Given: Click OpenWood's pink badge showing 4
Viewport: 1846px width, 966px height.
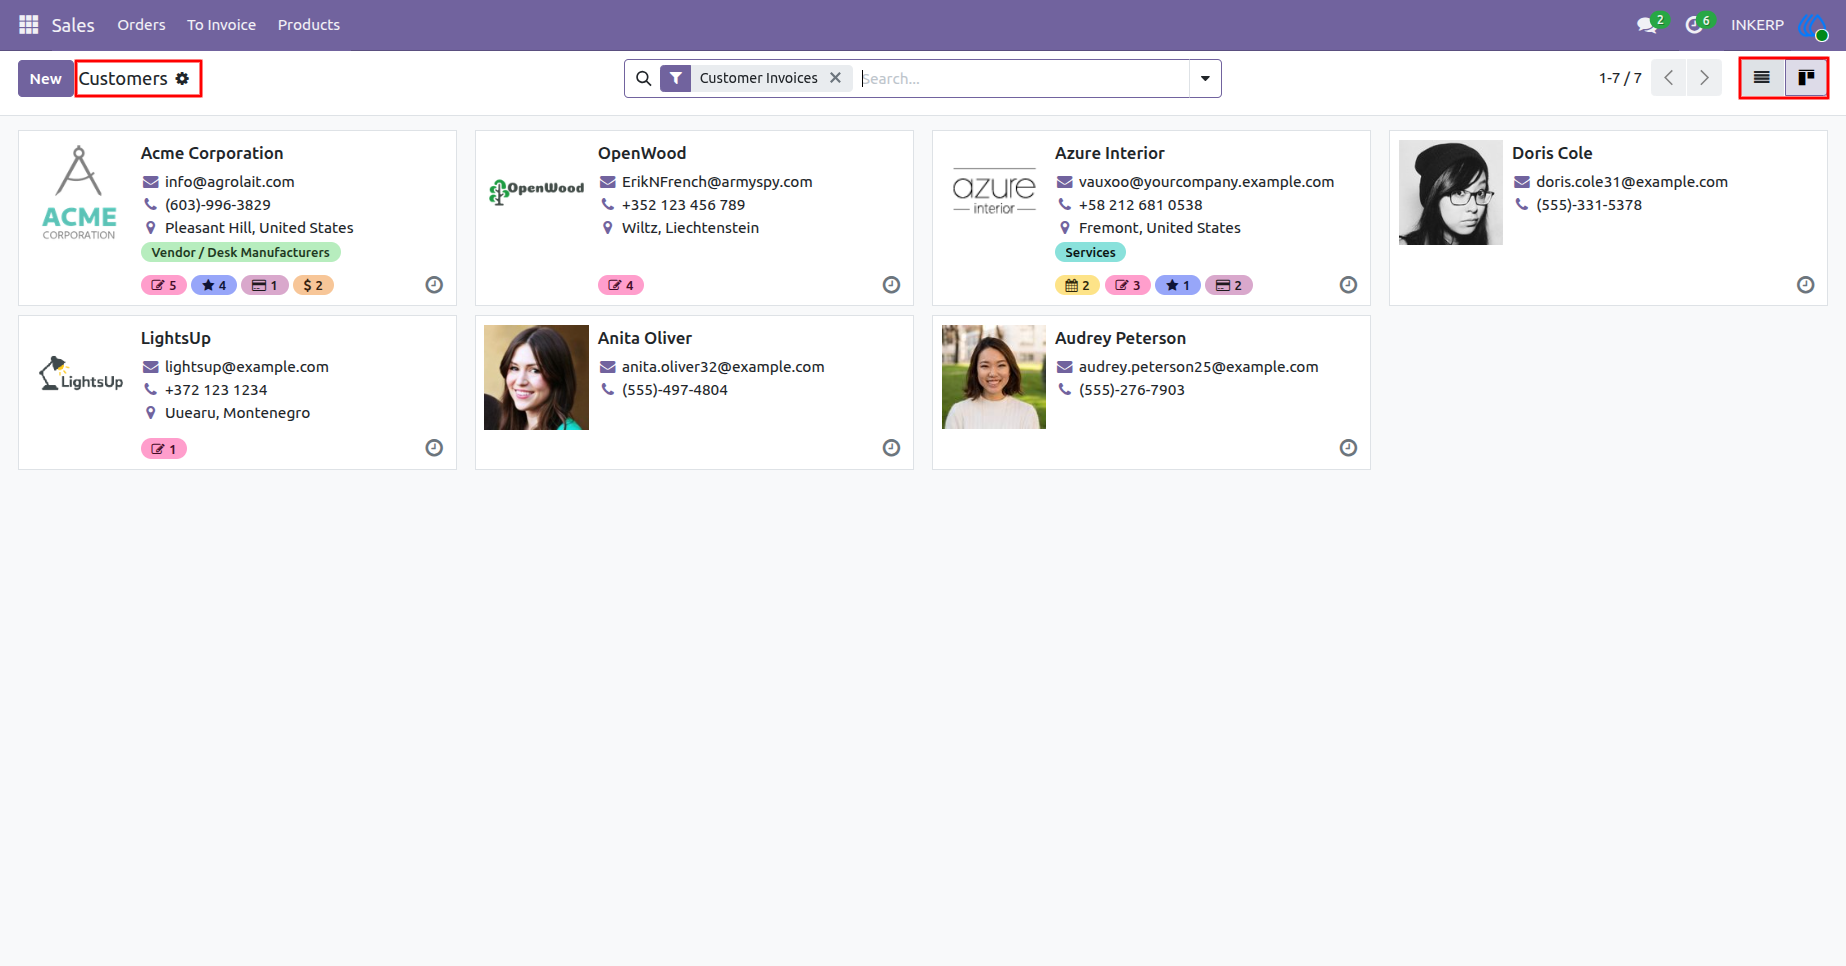Looking at the screenshot, I should [621, 285].
